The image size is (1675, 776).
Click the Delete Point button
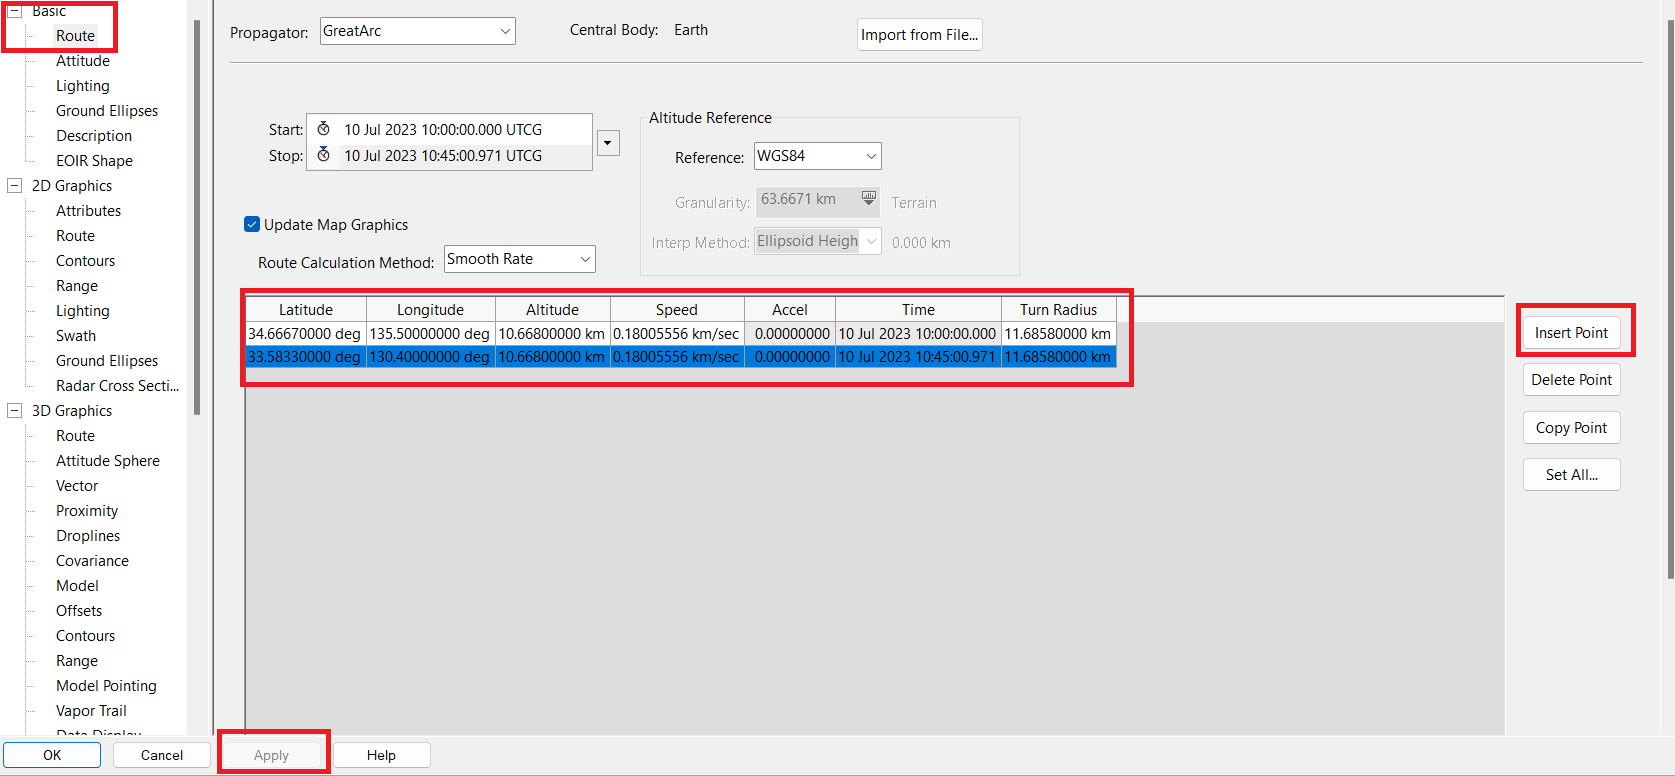coord(1571,380)
